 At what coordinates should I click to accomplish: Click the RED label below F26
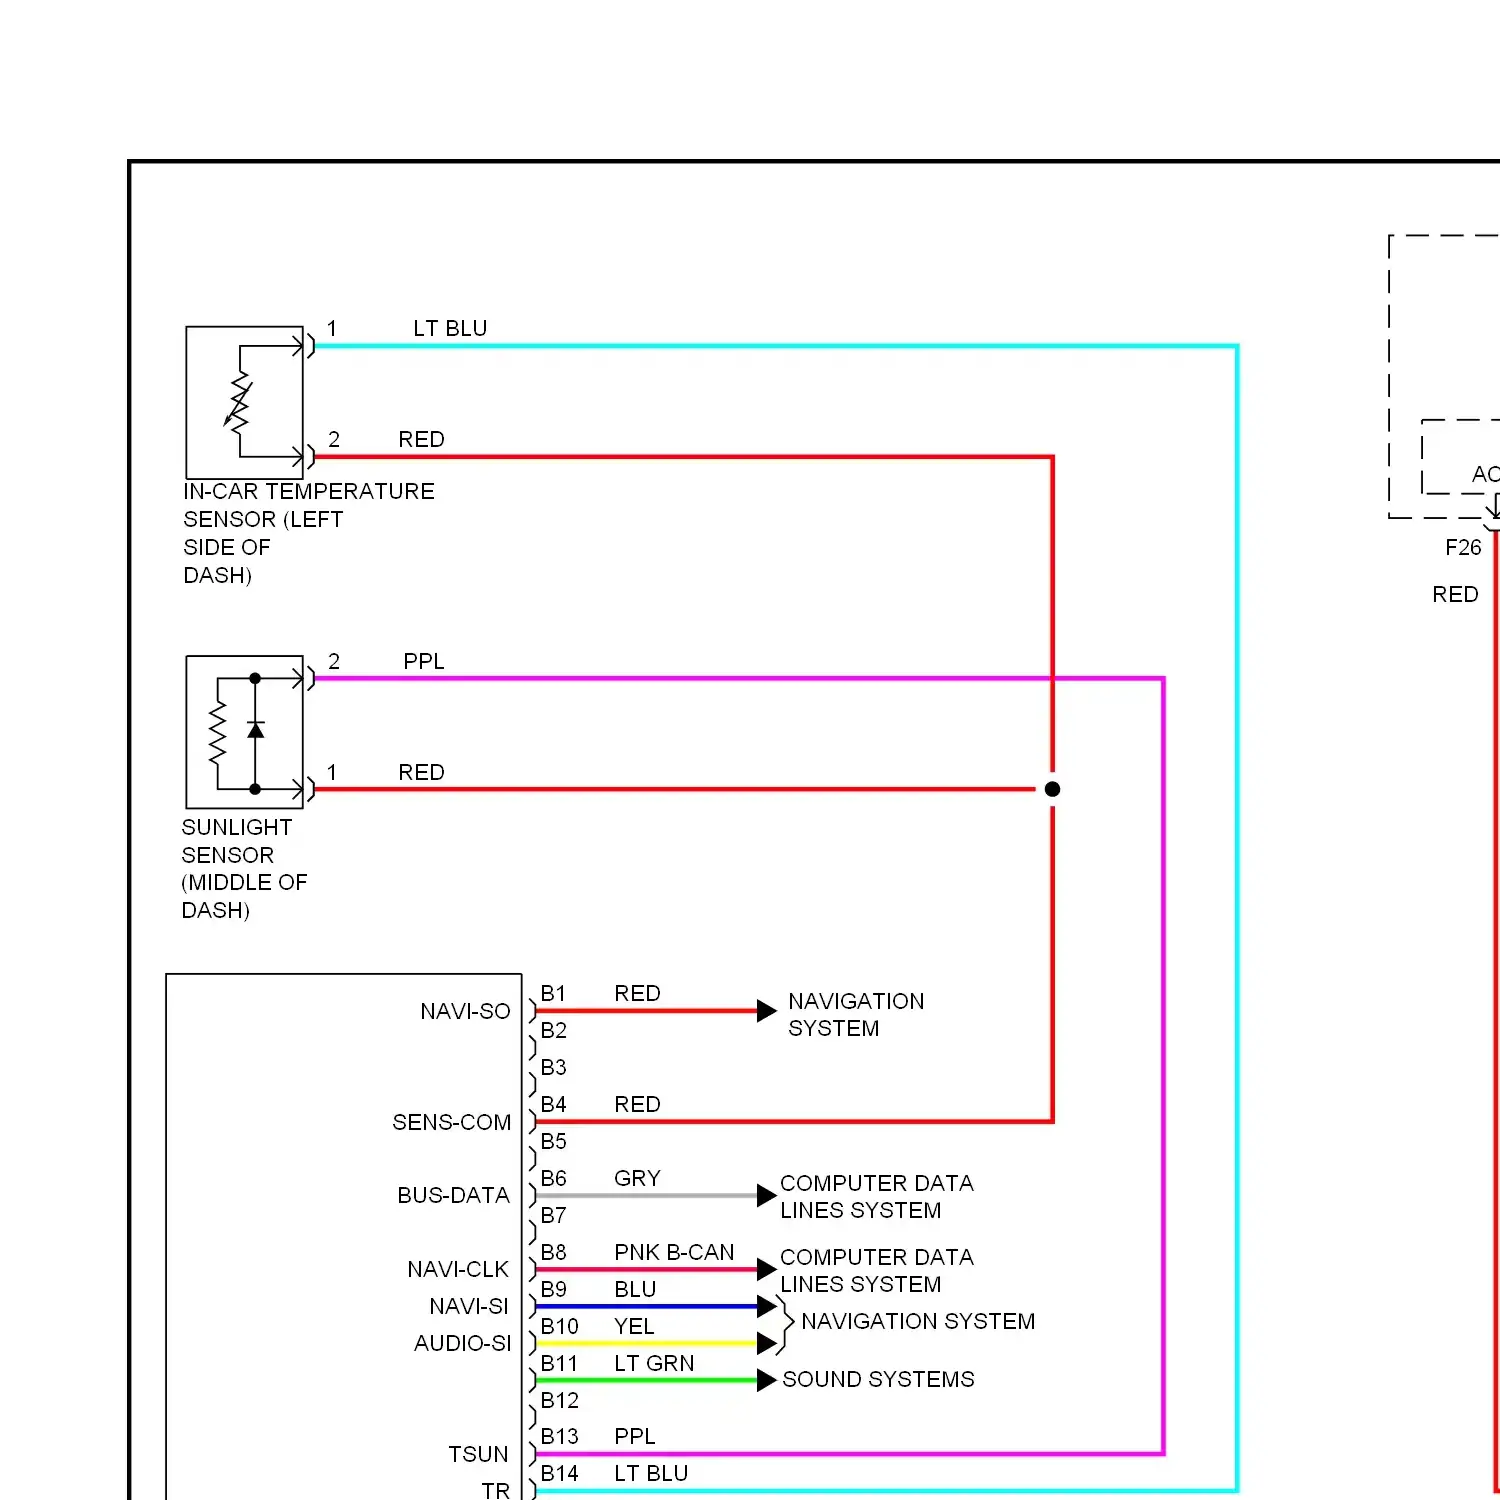(x=1455, y=594)
